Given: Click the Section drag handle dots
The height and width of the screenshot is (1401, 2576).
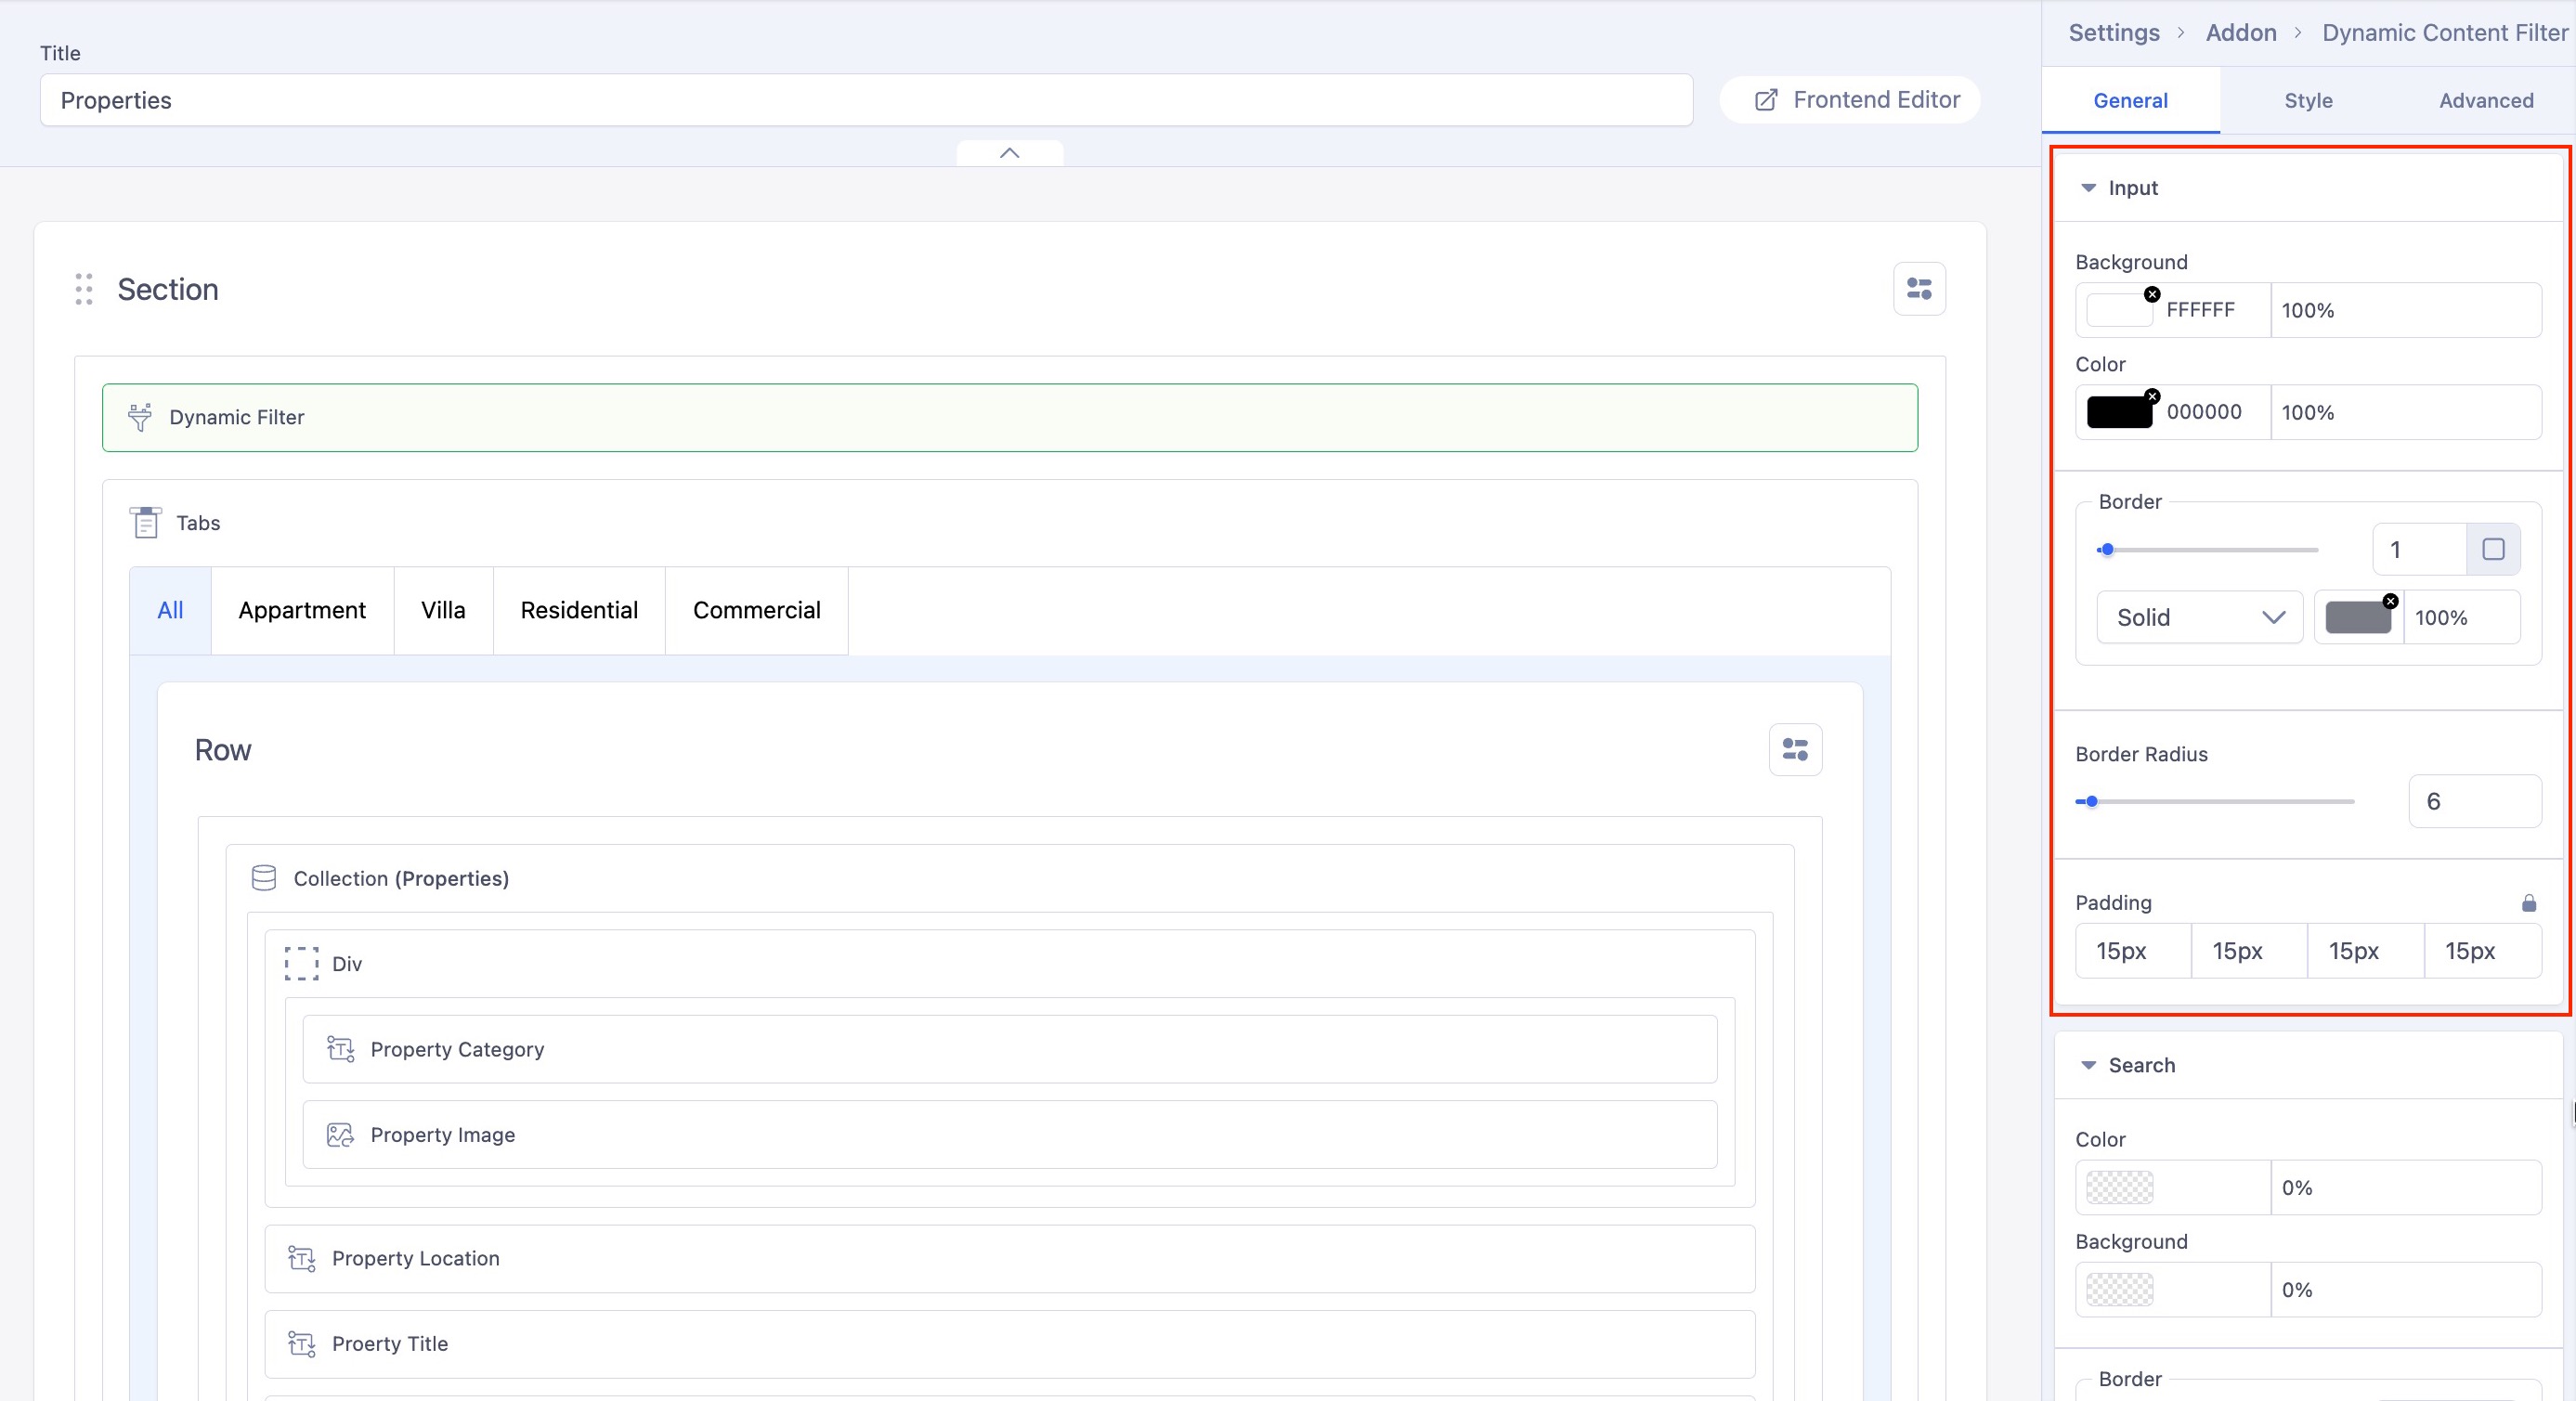Looking at the screenshot, I should 84,289.
